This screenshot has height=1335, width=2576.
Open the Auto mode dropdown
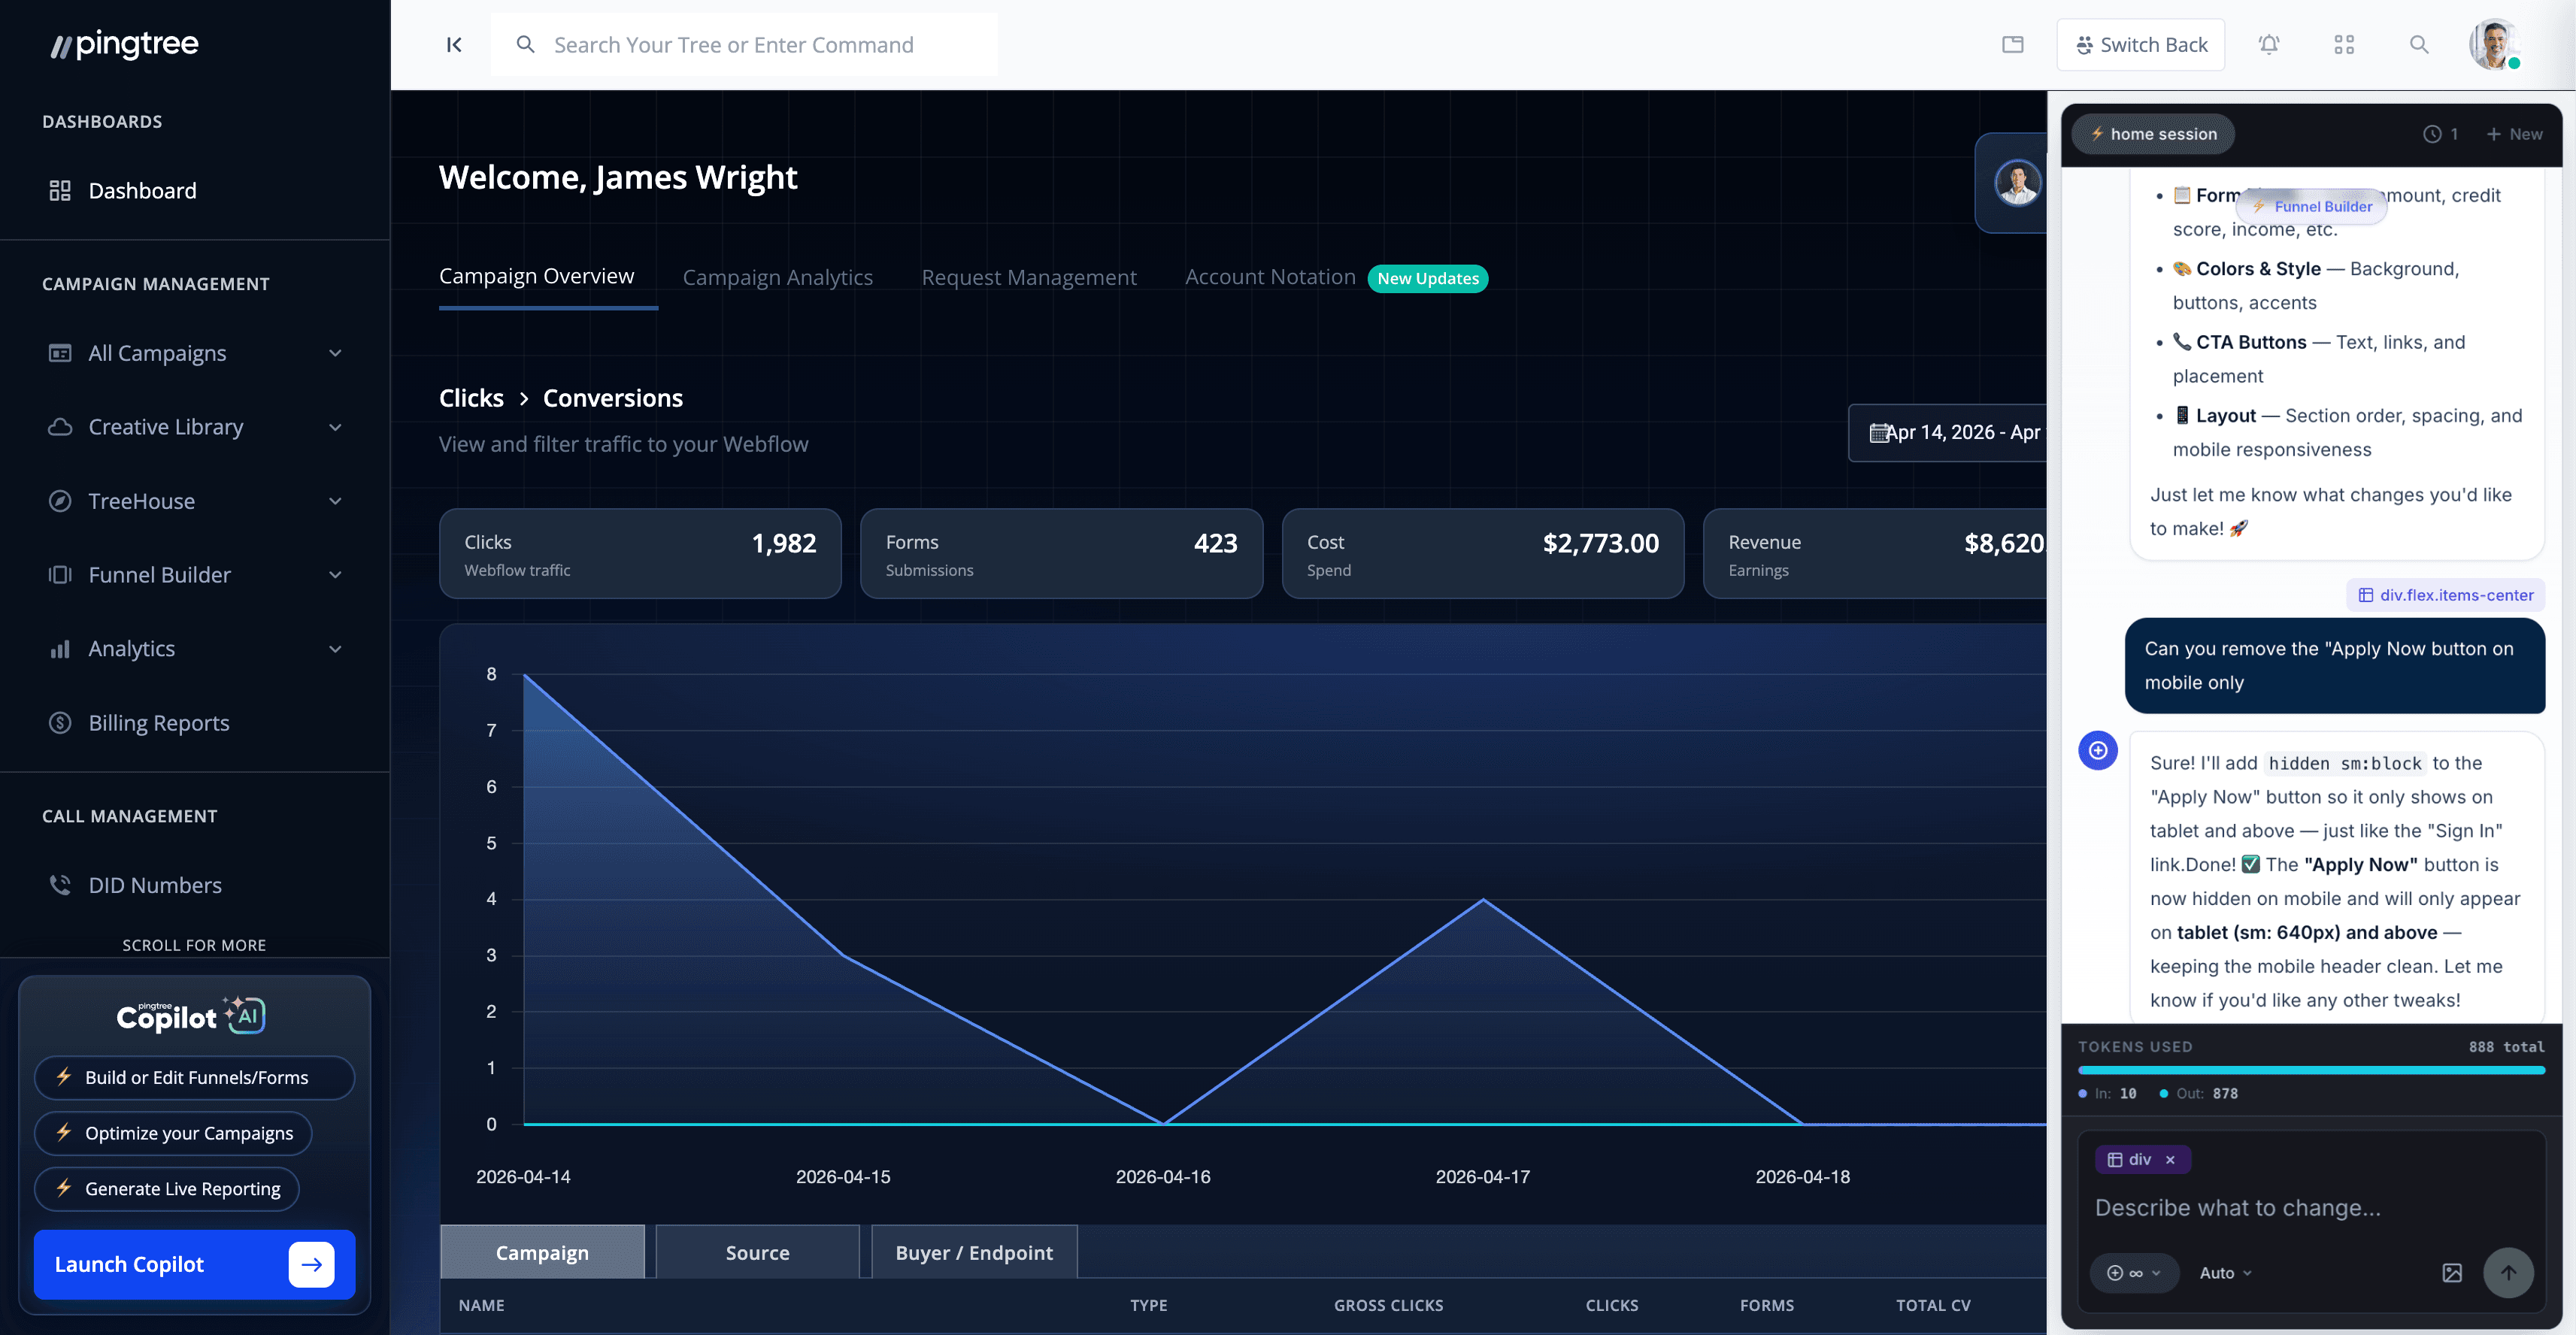point(2225,1273)
